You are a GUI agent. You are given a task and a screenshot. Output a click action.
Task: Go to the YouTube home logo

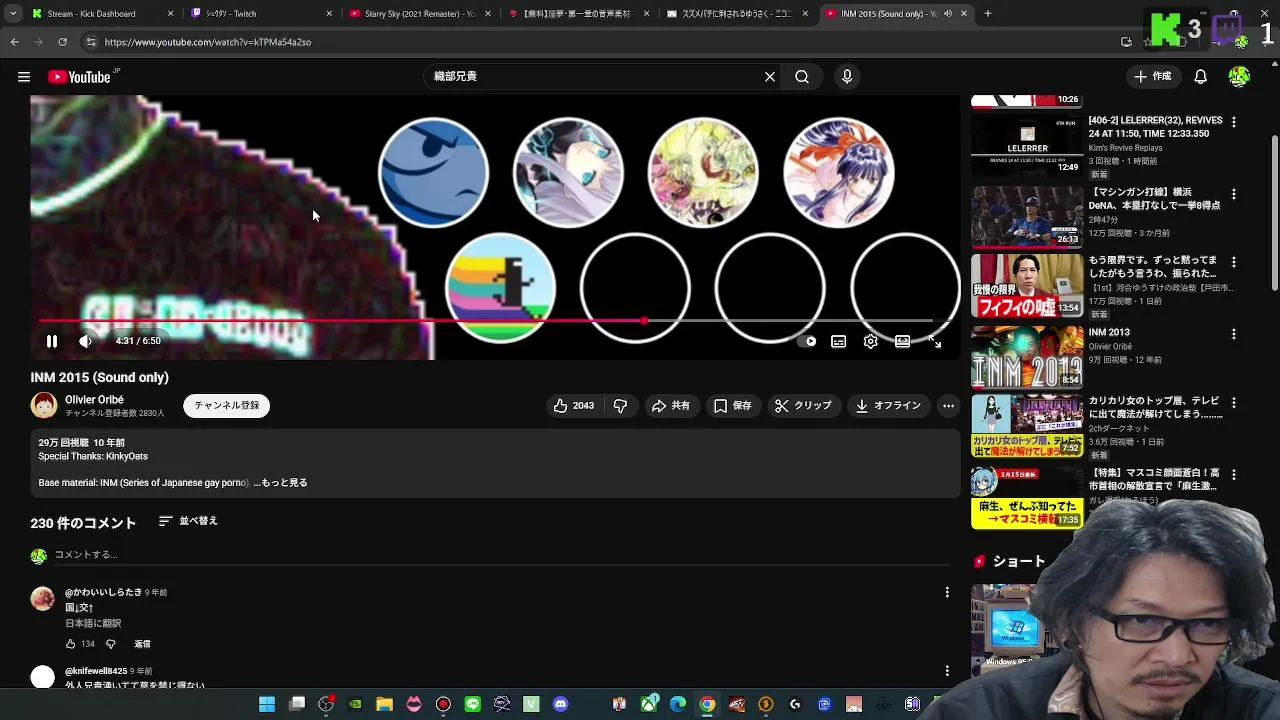click(79, 77)
